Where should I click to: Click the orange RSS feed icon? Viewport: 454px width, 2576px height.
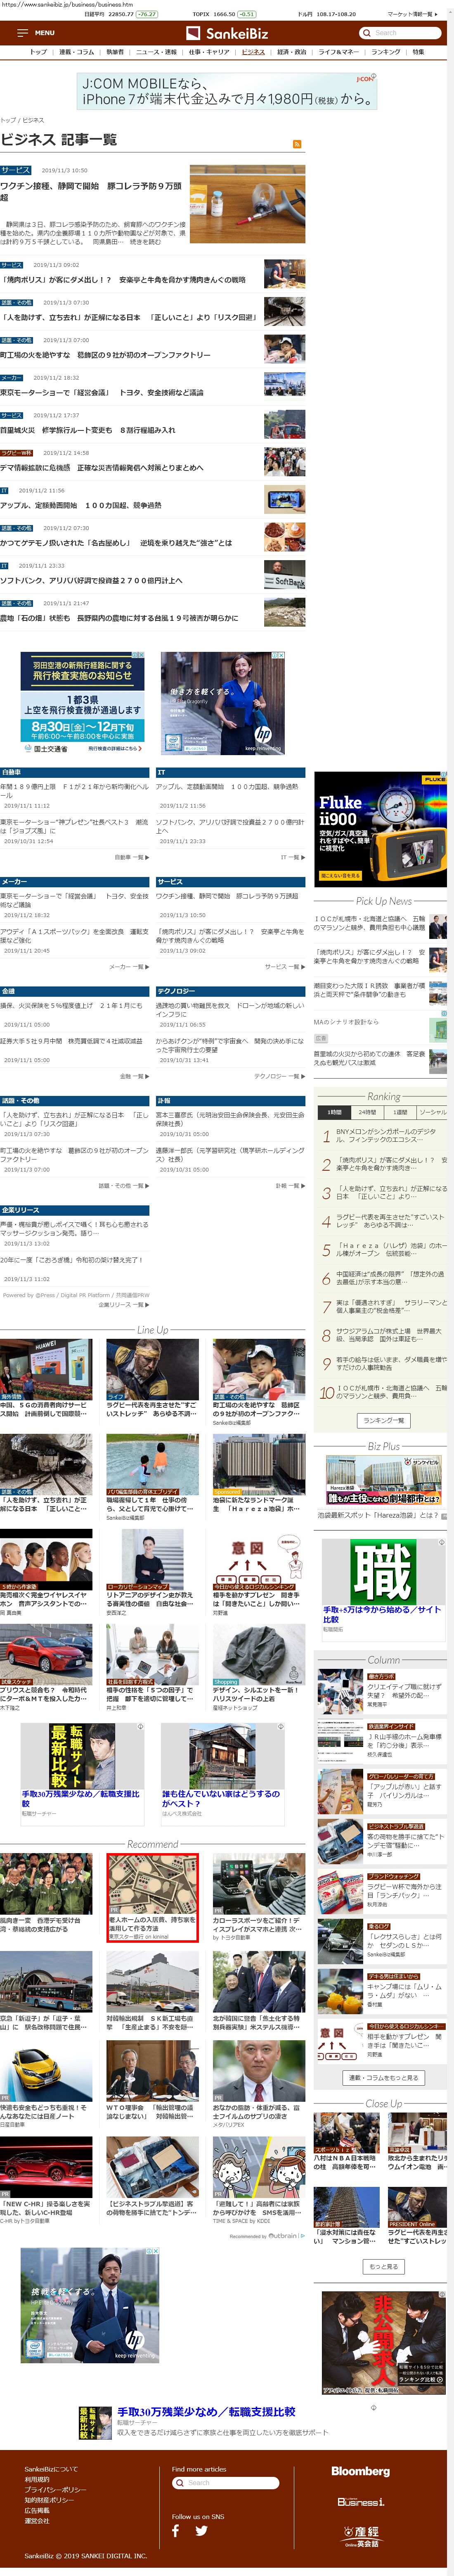point(297,144)
